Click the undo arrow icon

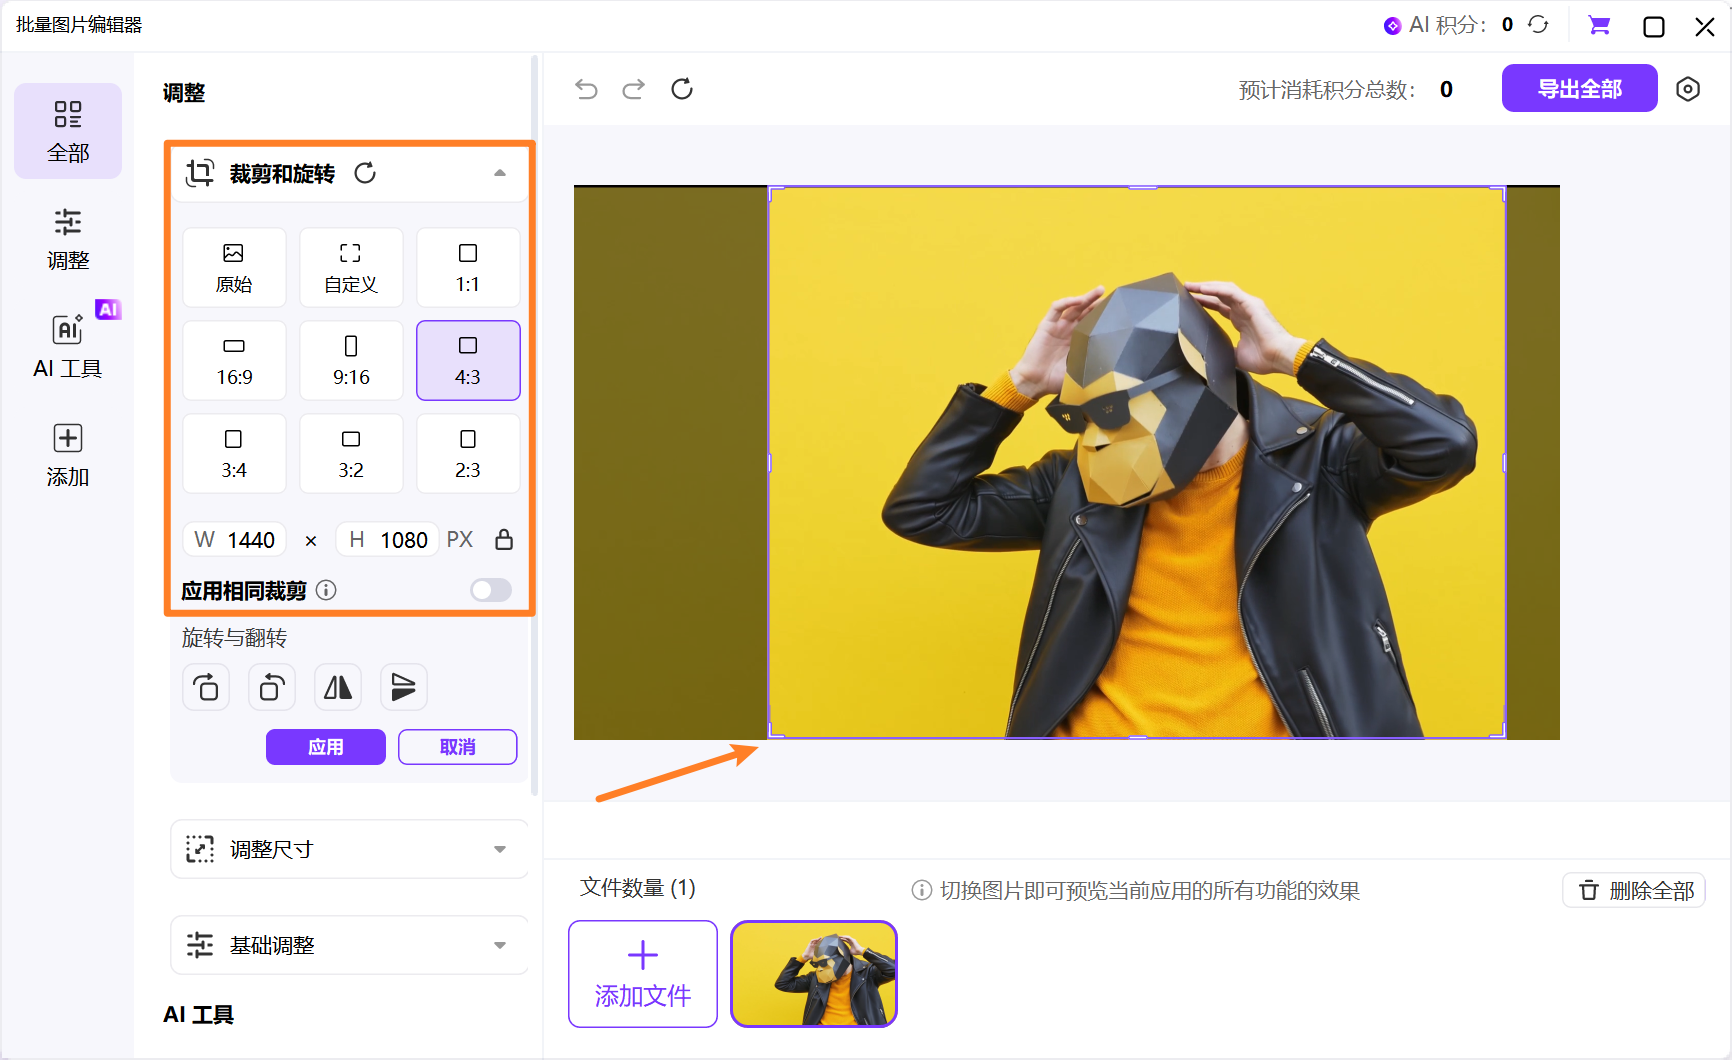point(586,90)
